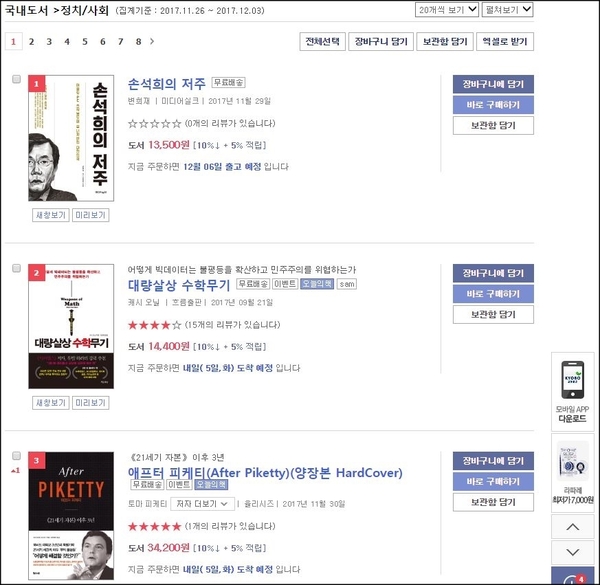The width and height of the screenshot is (600, 585).
Task: Click publisher 율리시즈
Action: pyautogui.click(x=259, y=504)
